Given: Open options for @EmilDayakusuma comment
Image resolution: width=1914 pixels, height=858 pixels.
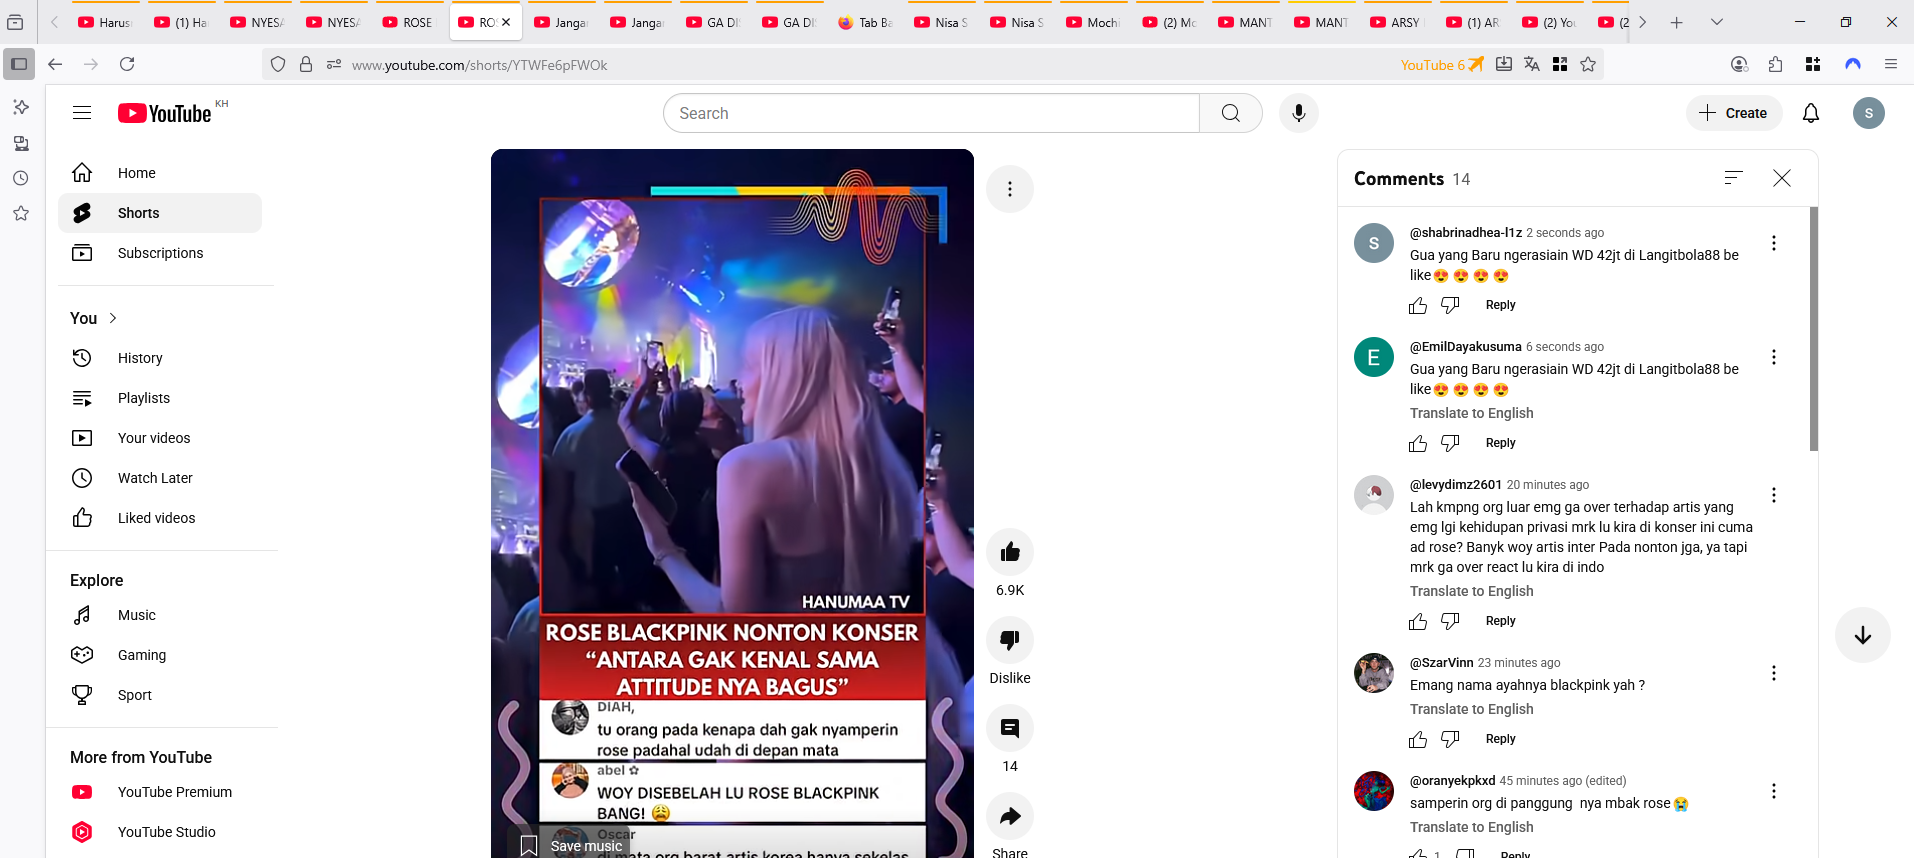Looking at the screenshot, I should pyautogui.click(x=1773, y=357).
